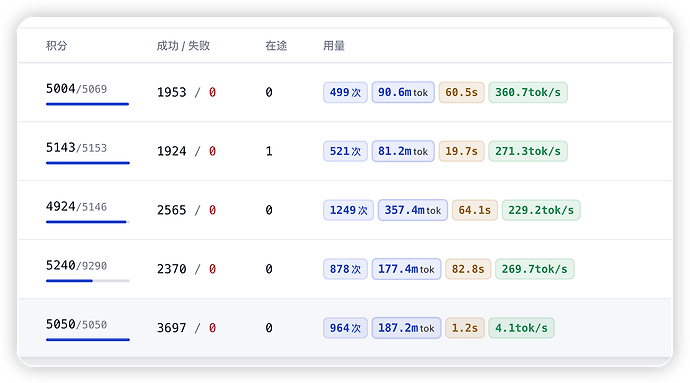Select the score 5143/5153

coord(76,148)
